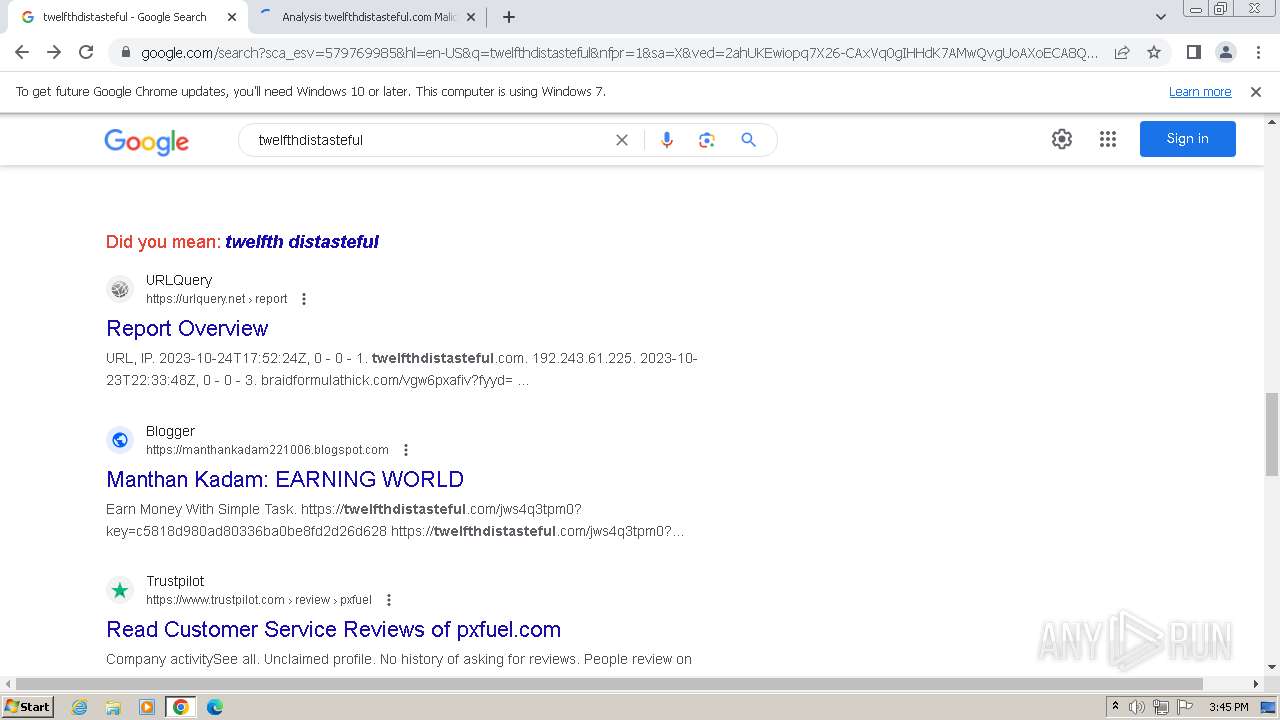Share this page icon in address bar
Screen dimensions: 1280x720
[1122, 52]
